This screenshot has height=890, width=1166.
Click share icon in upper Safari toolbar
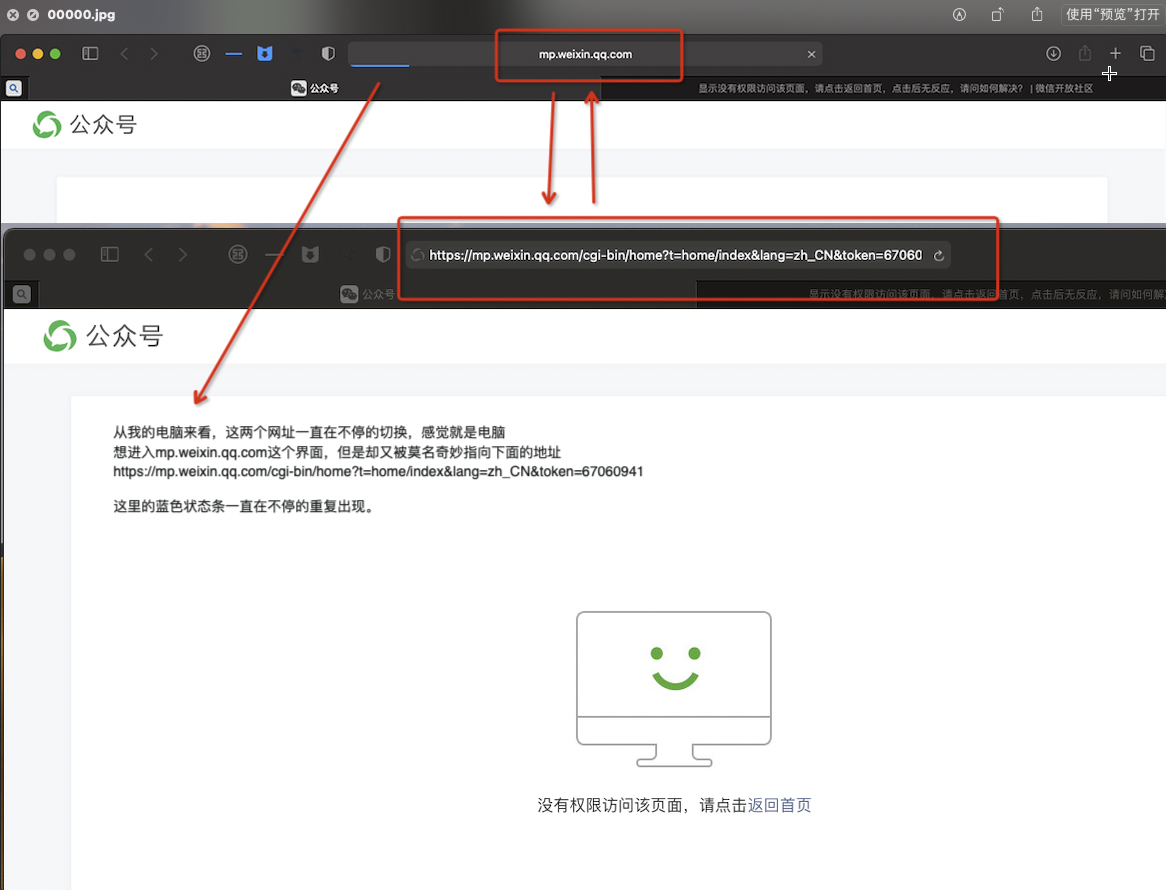[x=1085, y=54]
